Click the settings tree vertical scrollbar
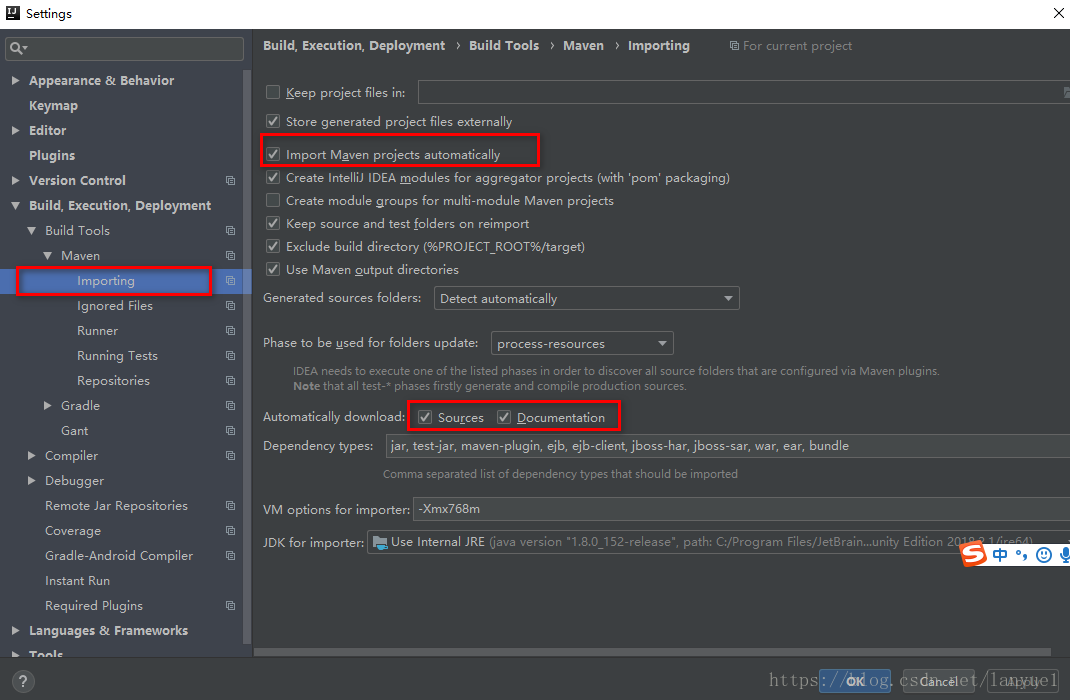 [x=247, y=355]
